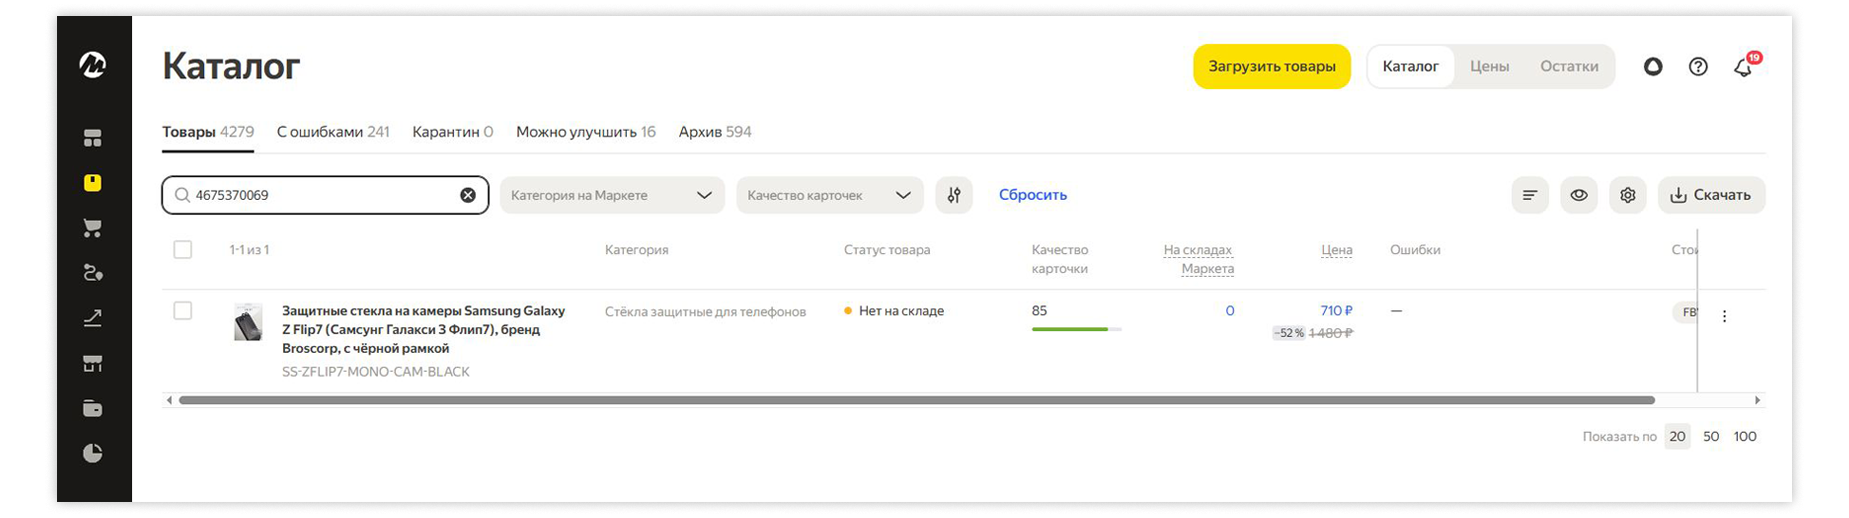Screen dimensions: 1849x518
Task: Switch to the 'Товары 4279' tab
Action: [x=208, y=132]
